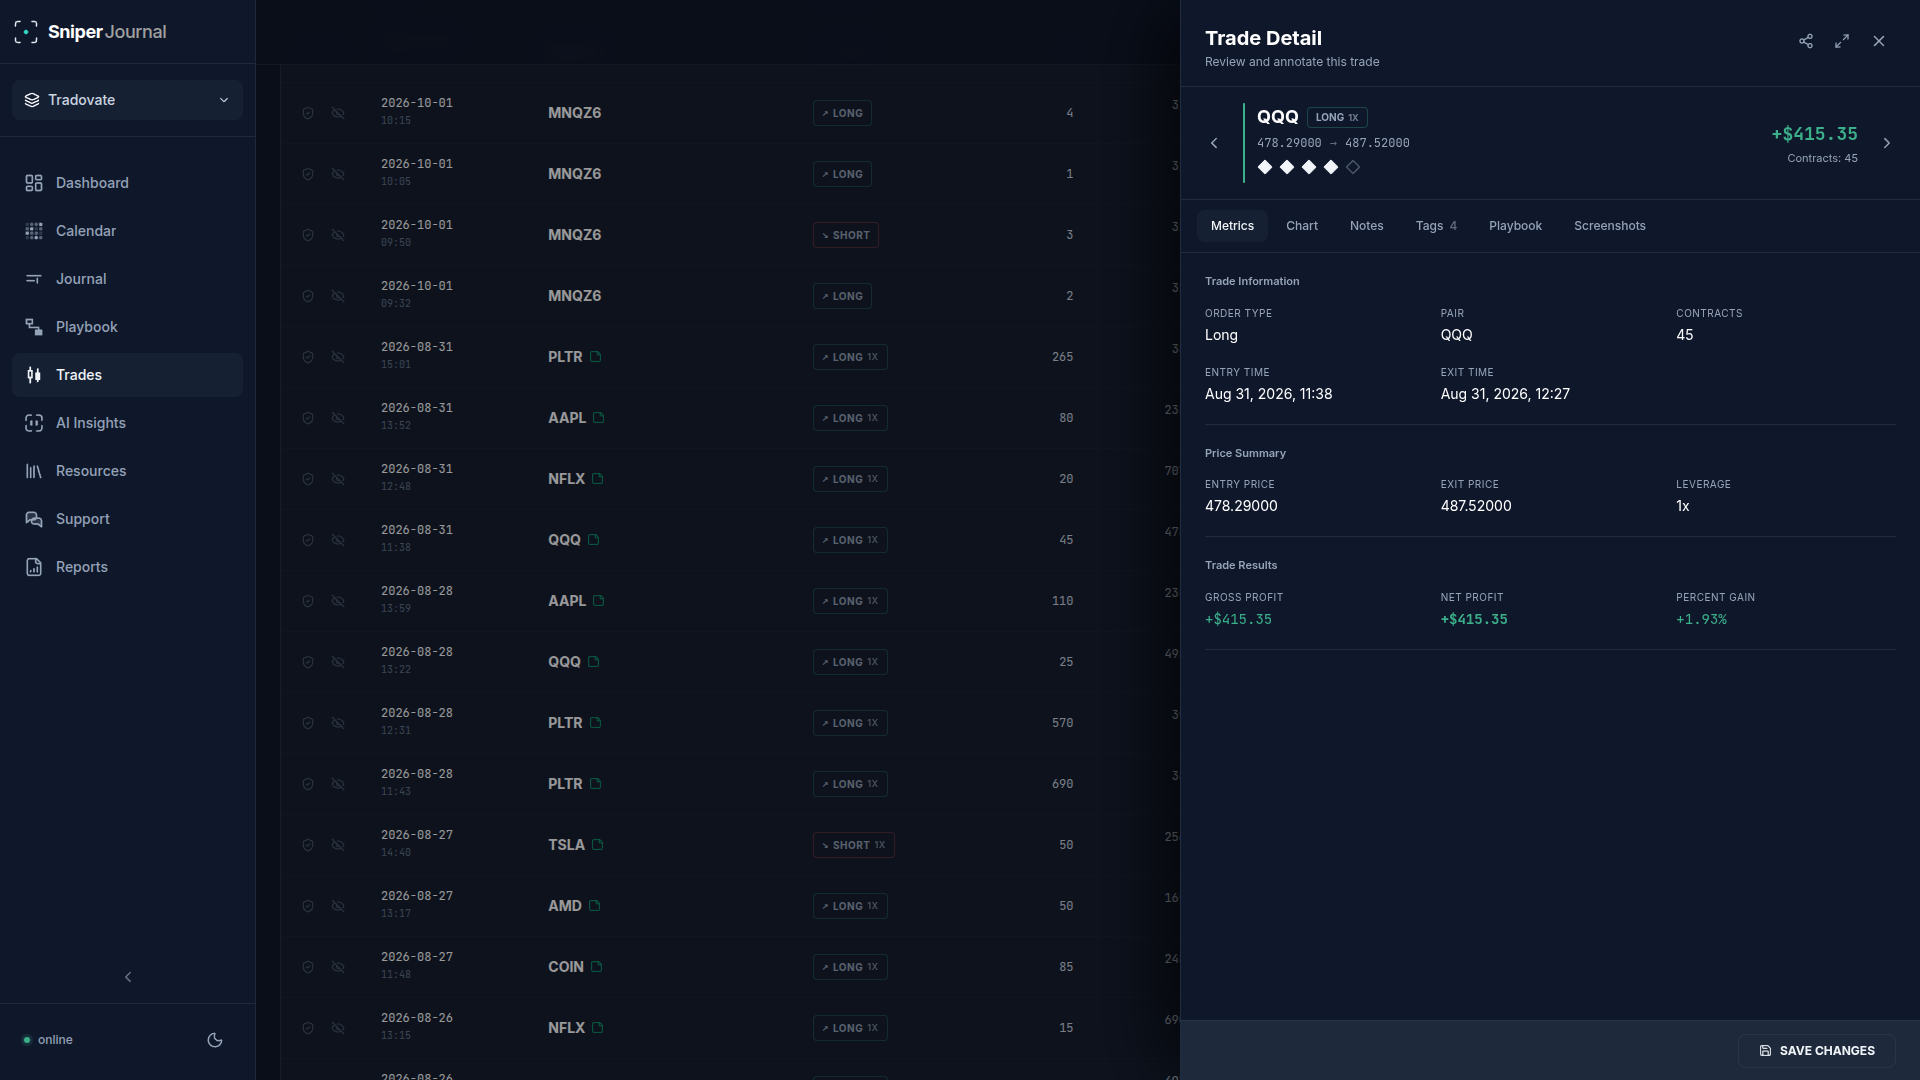Open the Tradovate account dropdown
The height and width of the screenshot is (1080, 1920).
(127, 100)
